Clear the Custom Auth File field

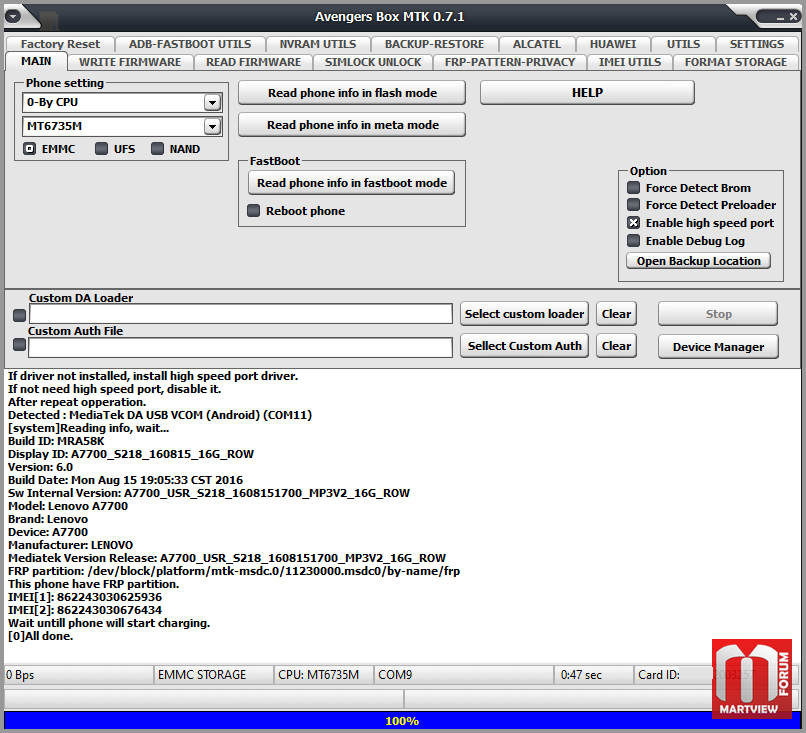pos(616,346)
